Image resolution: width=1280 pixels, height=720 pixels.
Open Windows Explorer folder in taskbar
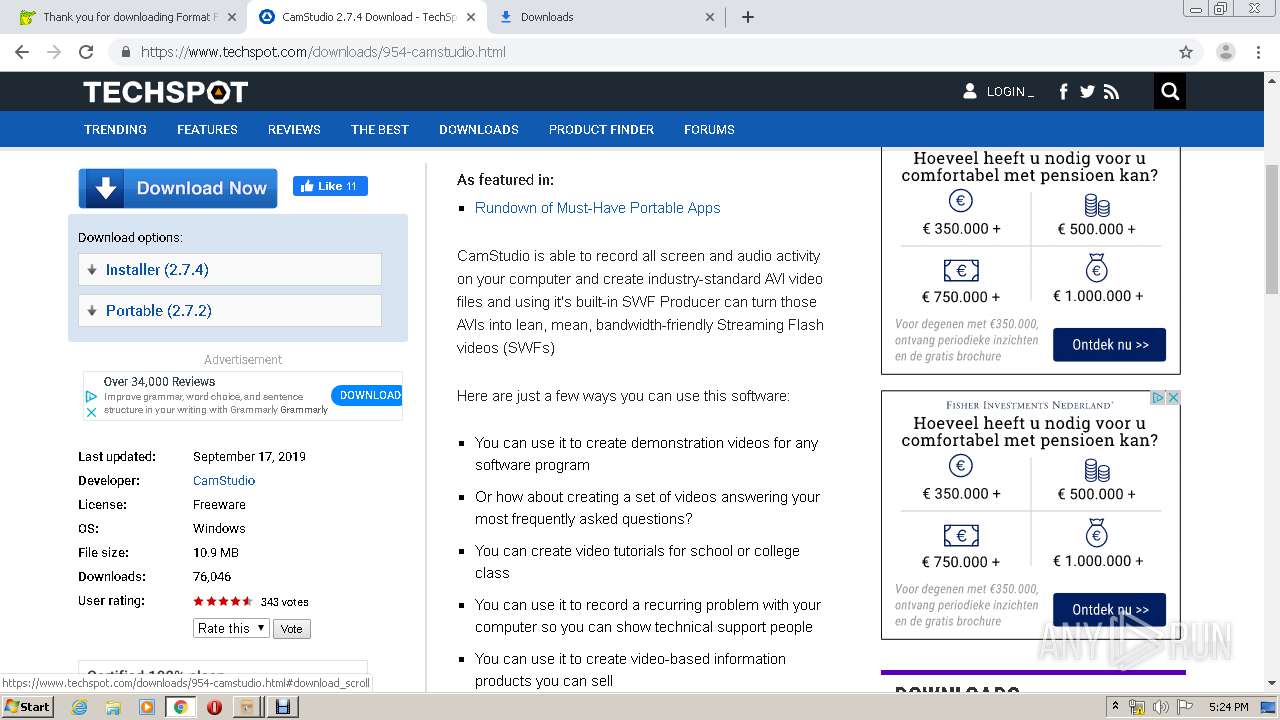pyautogui.click(x=113, y=707)
